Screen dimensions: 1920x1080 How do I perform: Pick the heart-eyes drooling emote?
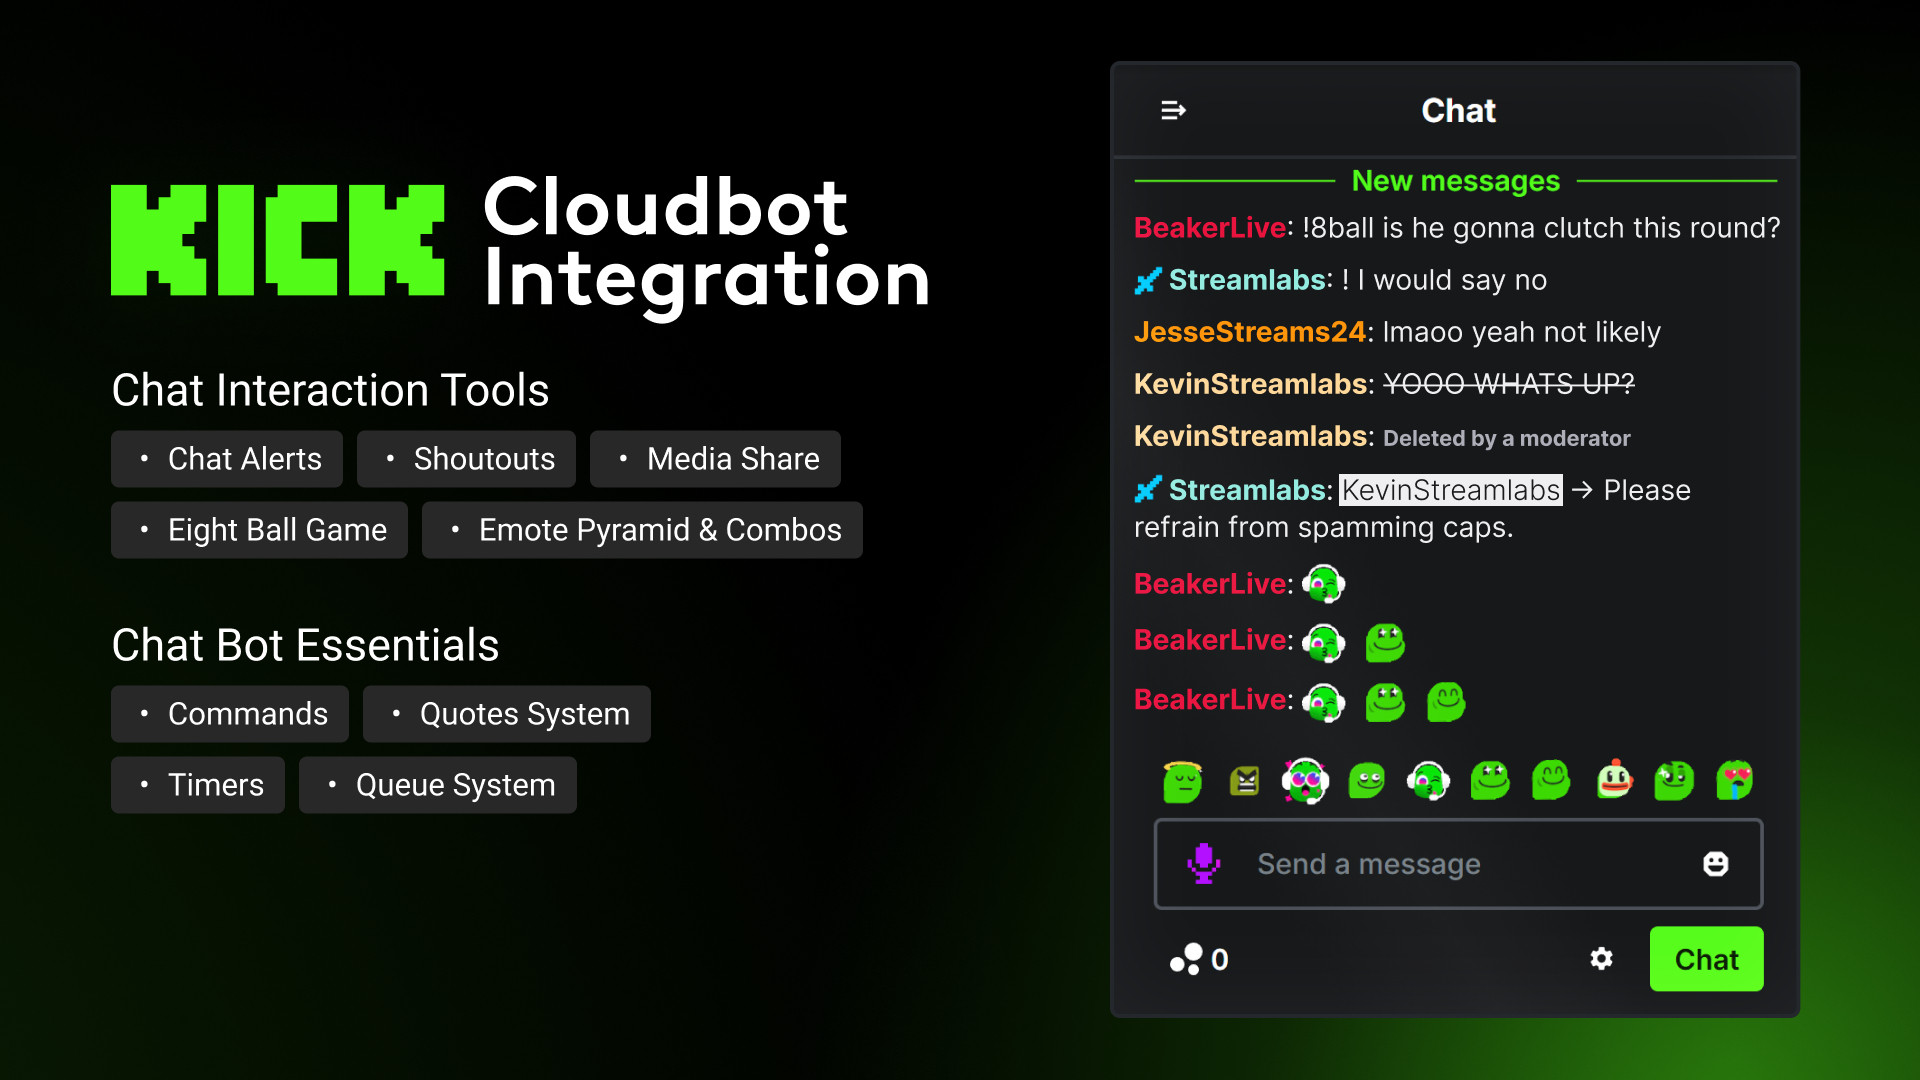pos(1735,780)
